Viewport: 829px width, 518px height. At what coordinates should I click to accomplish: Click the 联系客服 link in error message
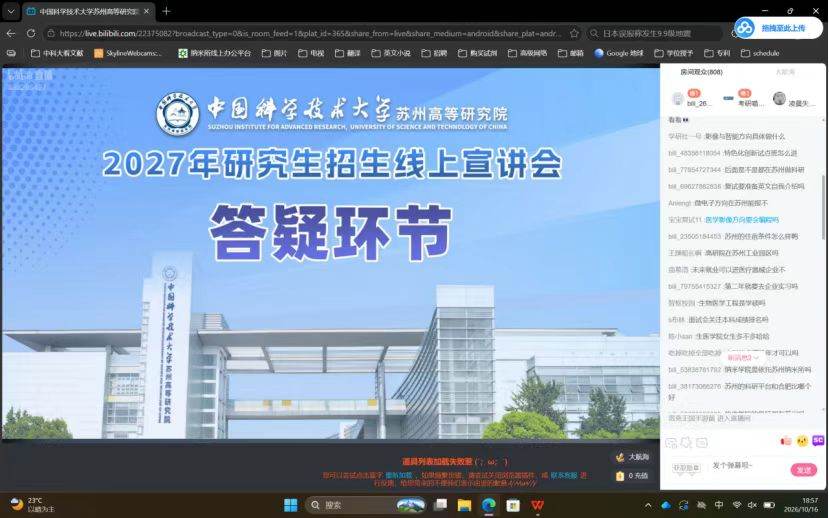(x=564, y=475)
